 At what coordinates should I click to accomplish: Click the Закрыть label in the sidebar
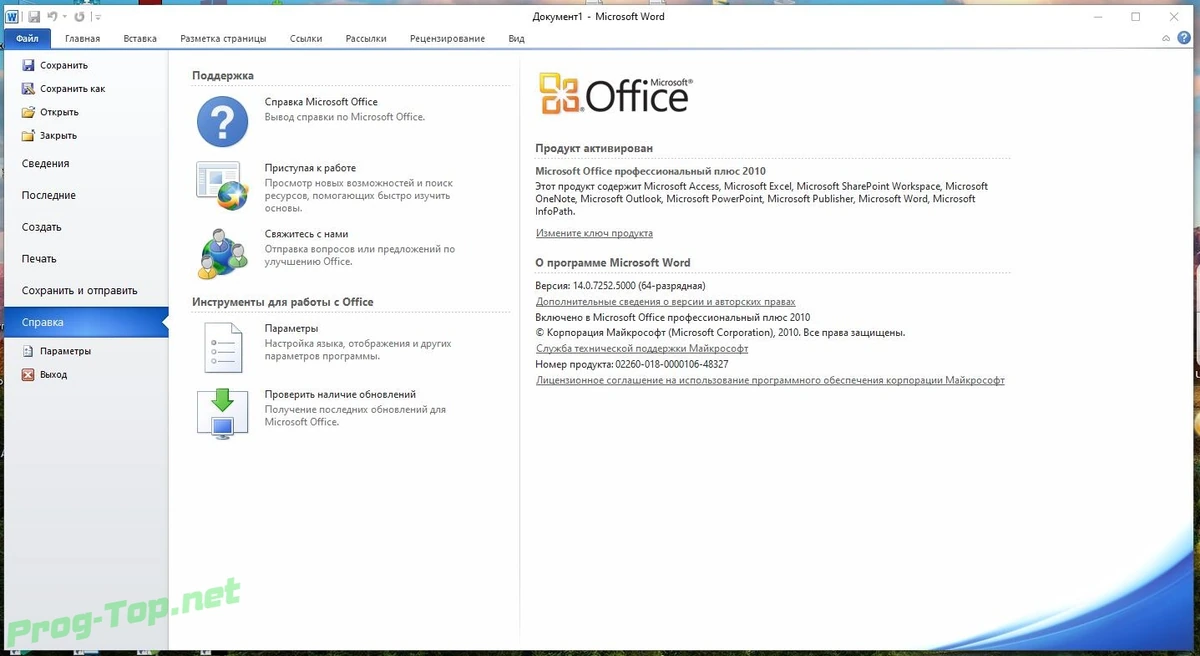58,135
